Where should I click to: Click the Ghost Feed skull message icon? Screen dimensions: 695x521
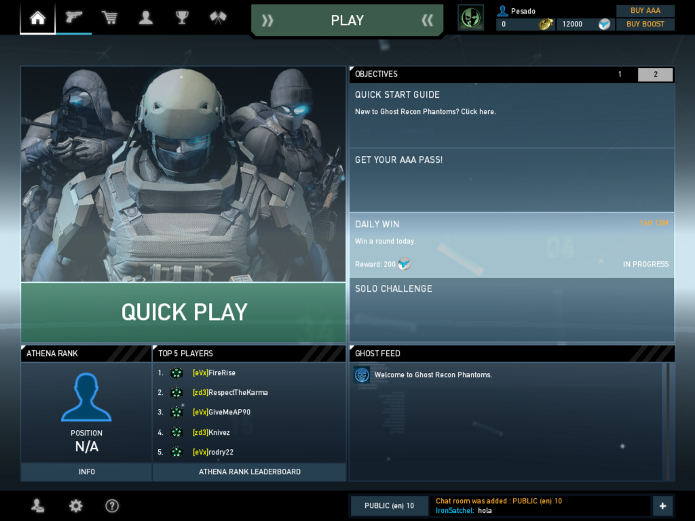click(362, 375)
